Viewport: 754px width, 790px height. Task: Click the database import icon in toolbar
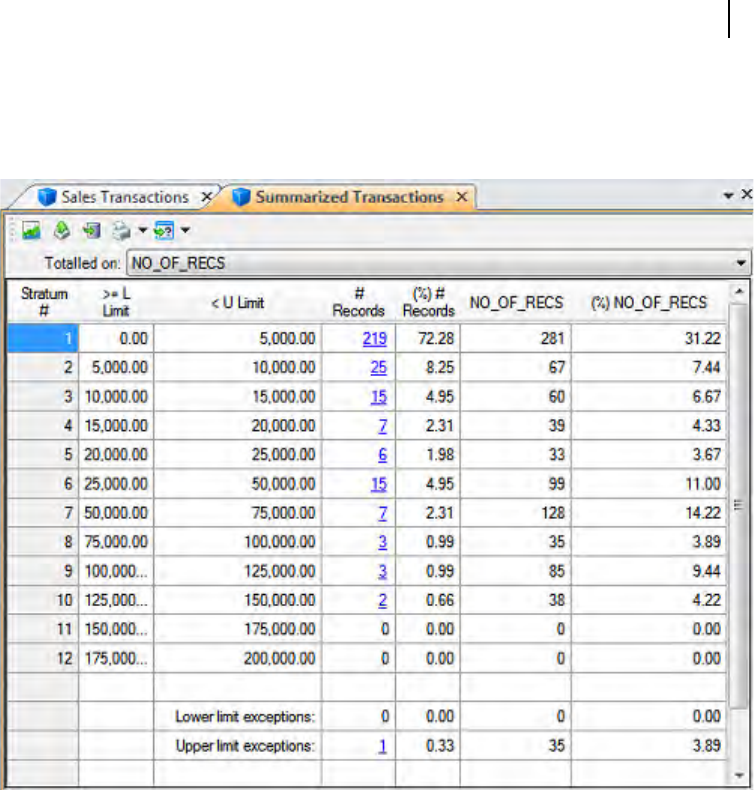[x=92, y=231]
